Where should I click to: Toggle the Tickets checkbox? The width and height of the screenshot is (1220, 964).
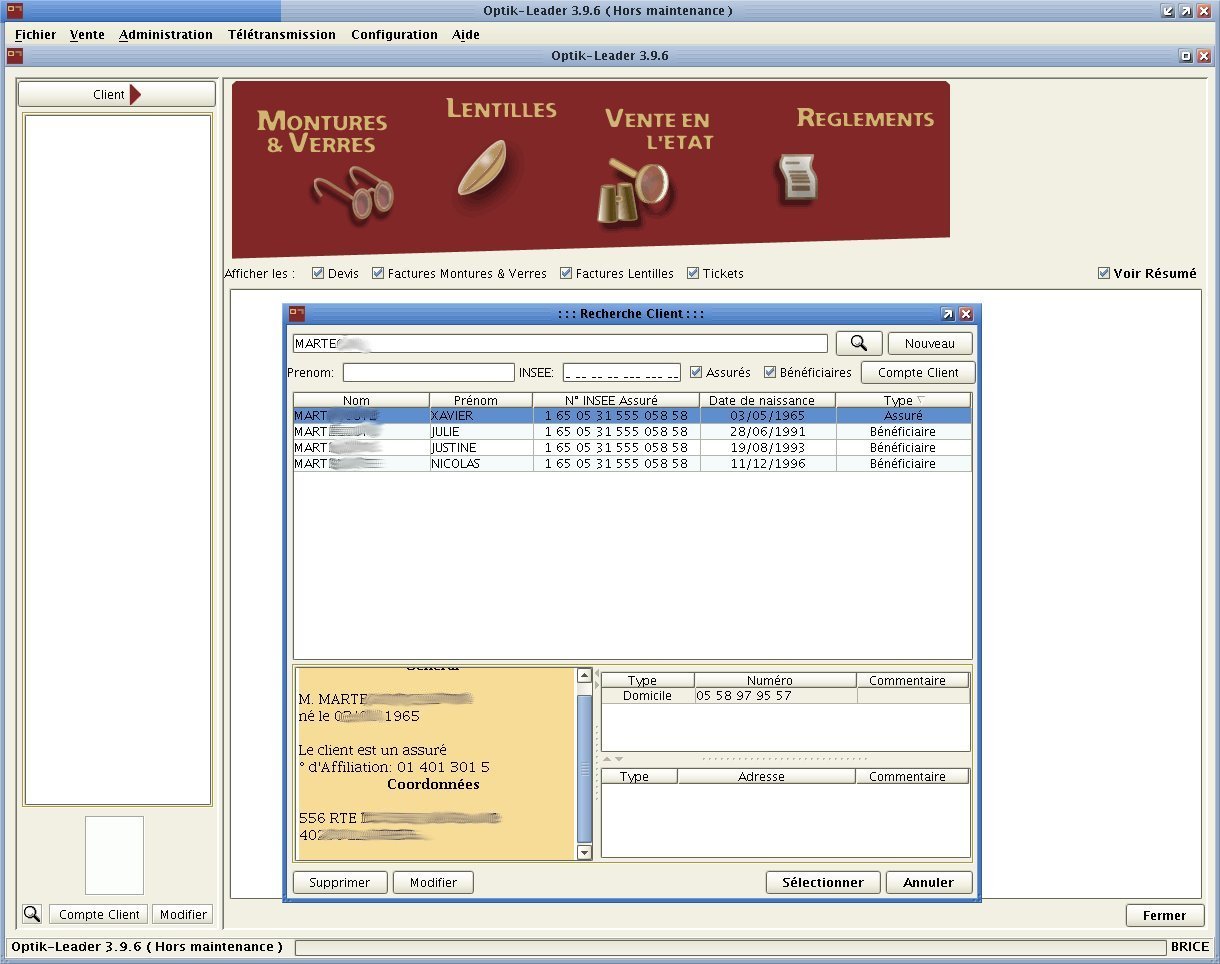693,273
